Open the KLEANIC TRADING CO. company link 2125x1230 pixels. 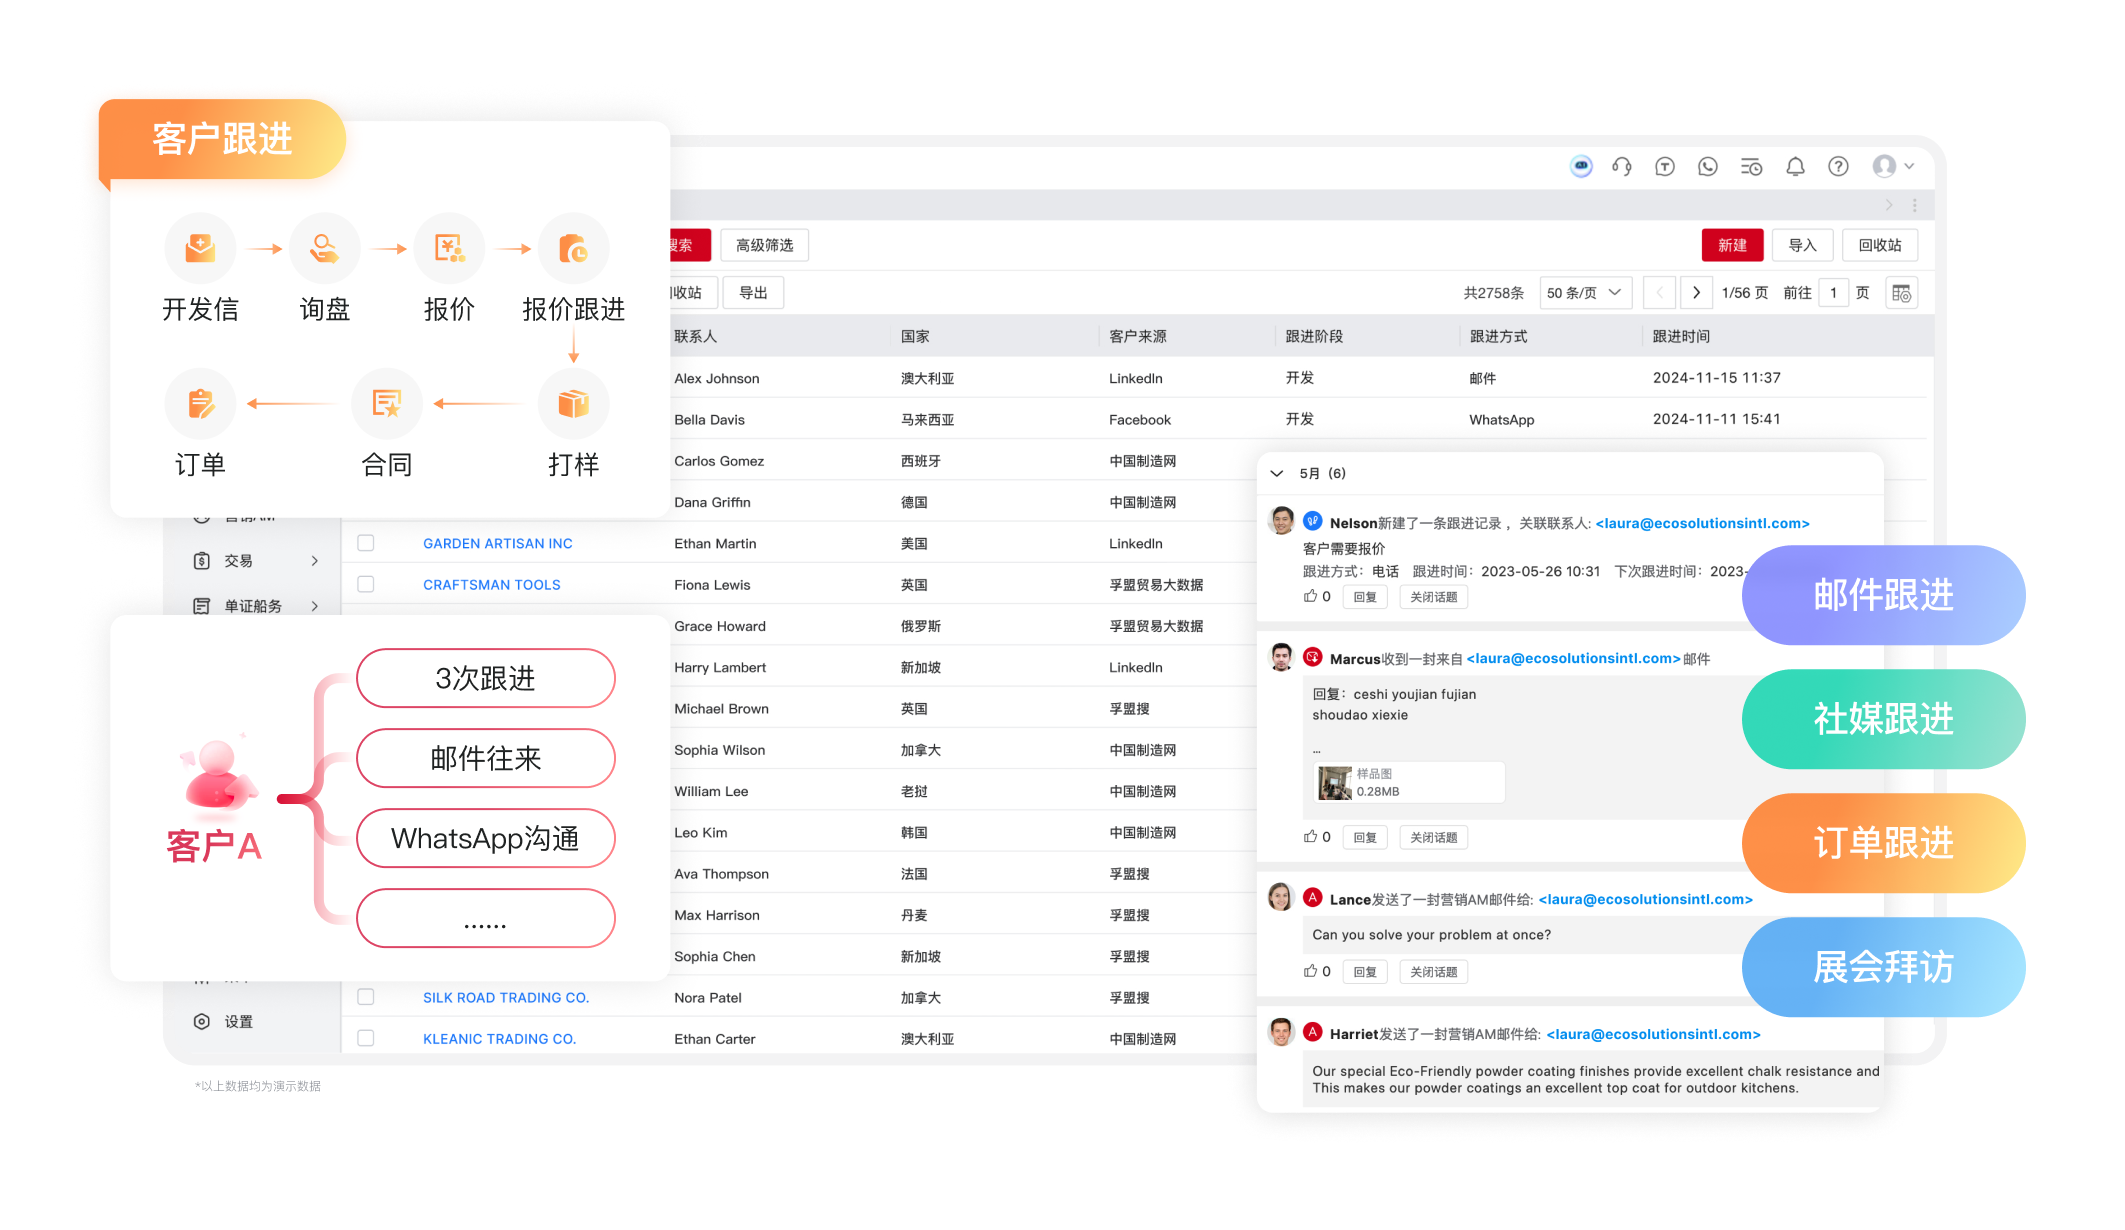coord(498,1038)
